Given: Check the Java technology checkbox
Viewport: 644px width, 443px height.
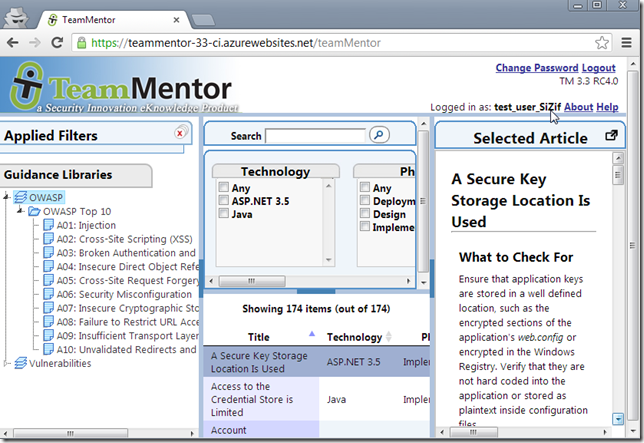Looking at the screenshot, I should coord(223,213).
